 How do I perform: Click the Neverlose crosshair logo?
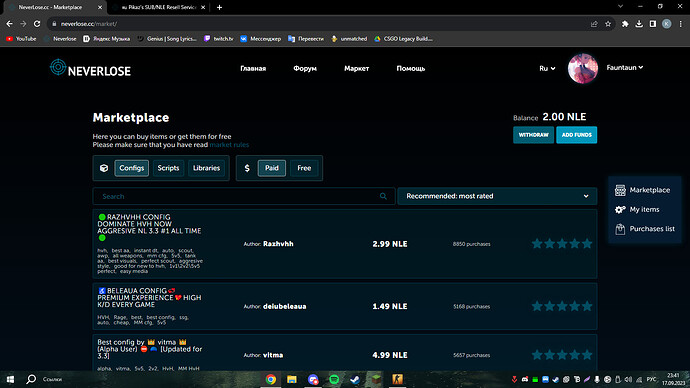pyautogui.click(x=58, y=67)
